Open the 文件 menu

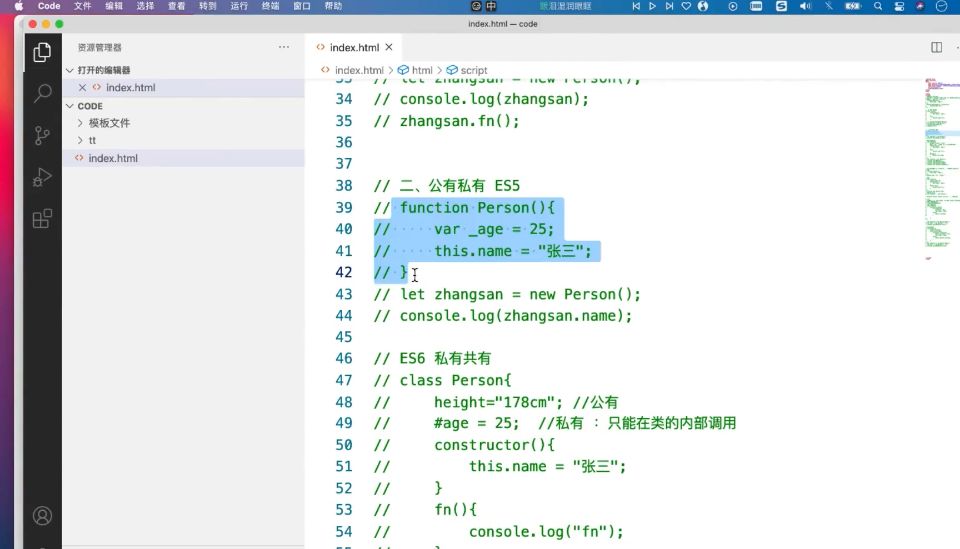83,6
